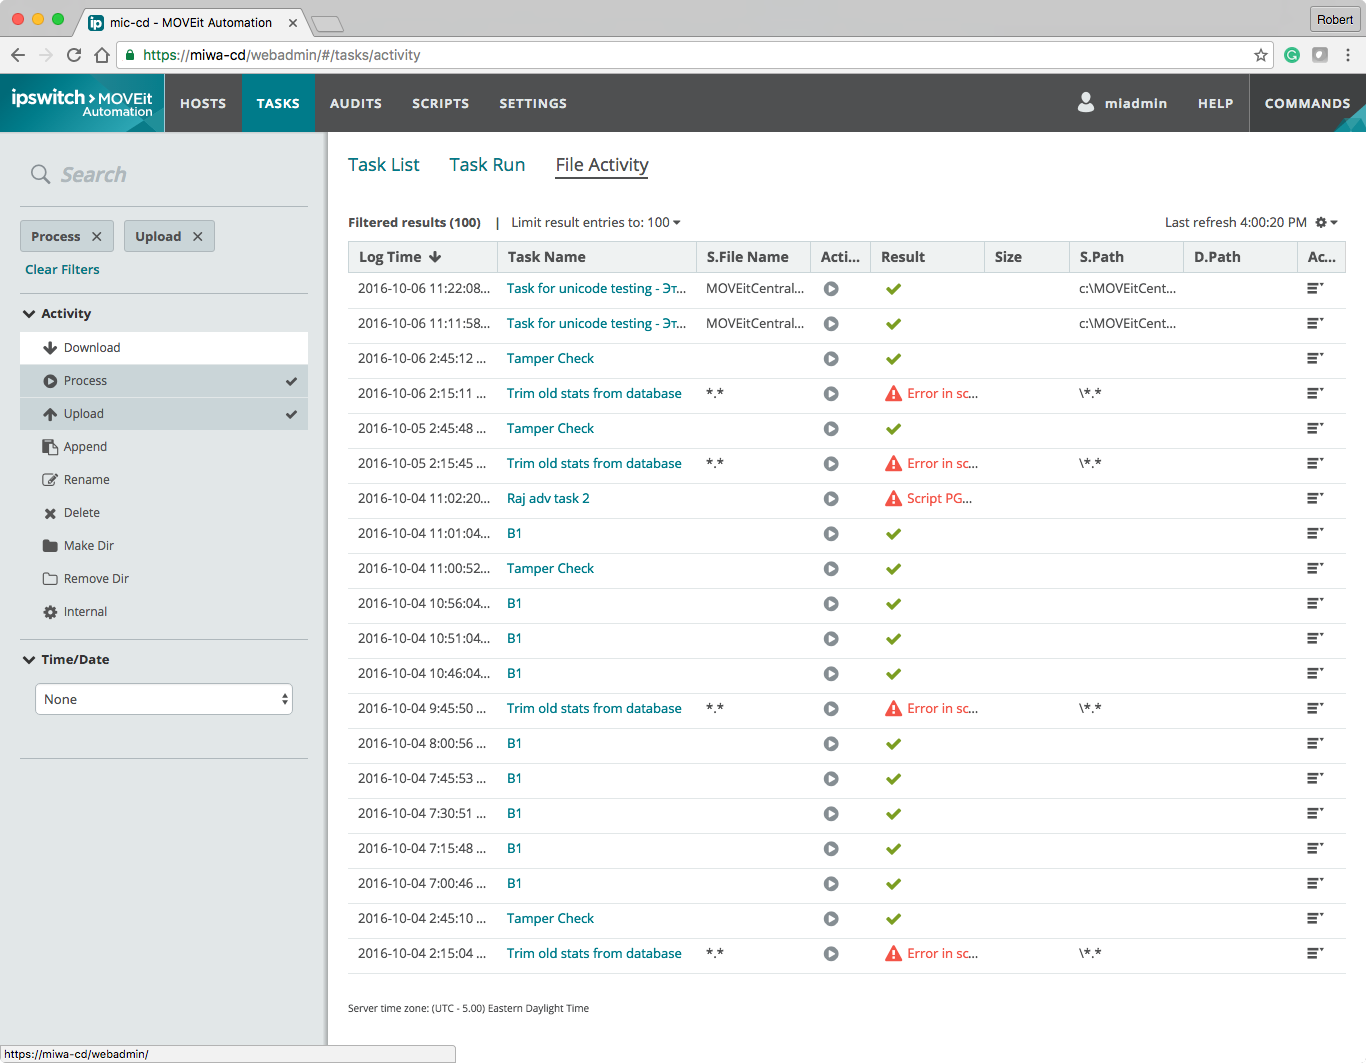Switch to the Task List tab

coord(384,165)
